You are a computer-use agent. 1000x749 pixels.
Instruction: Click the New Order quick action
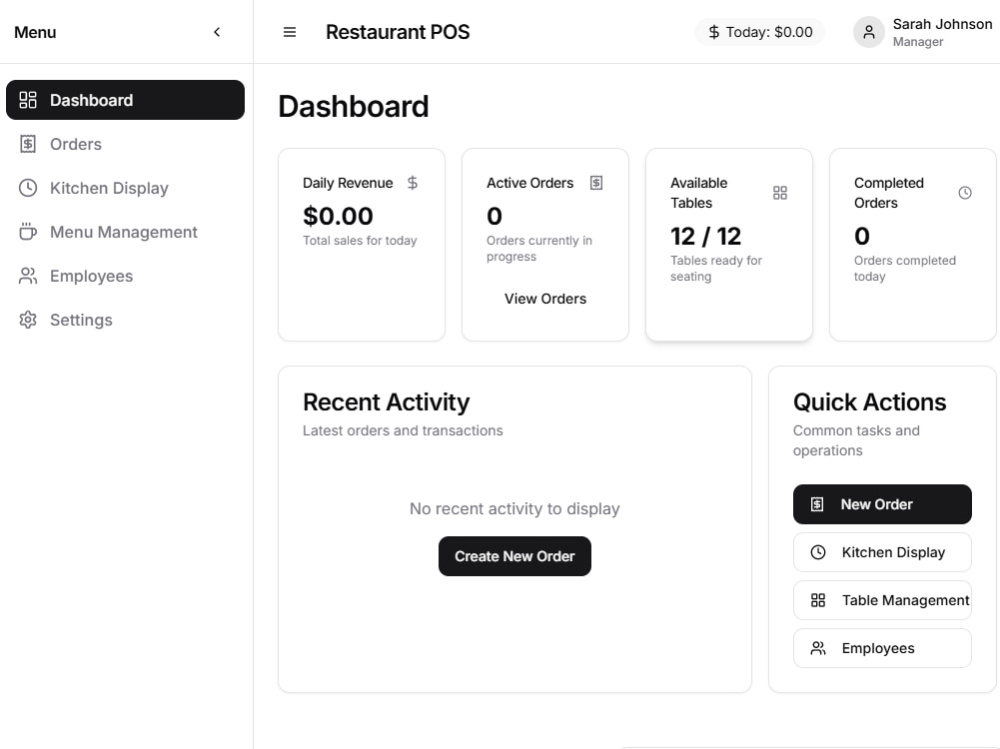(x=882, y=504)
